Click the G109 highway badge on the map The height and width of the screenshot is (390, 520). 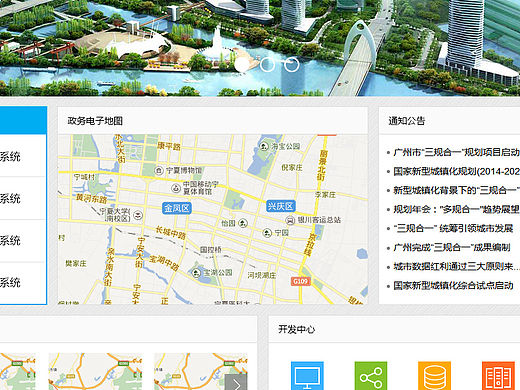tap(301, 281)
